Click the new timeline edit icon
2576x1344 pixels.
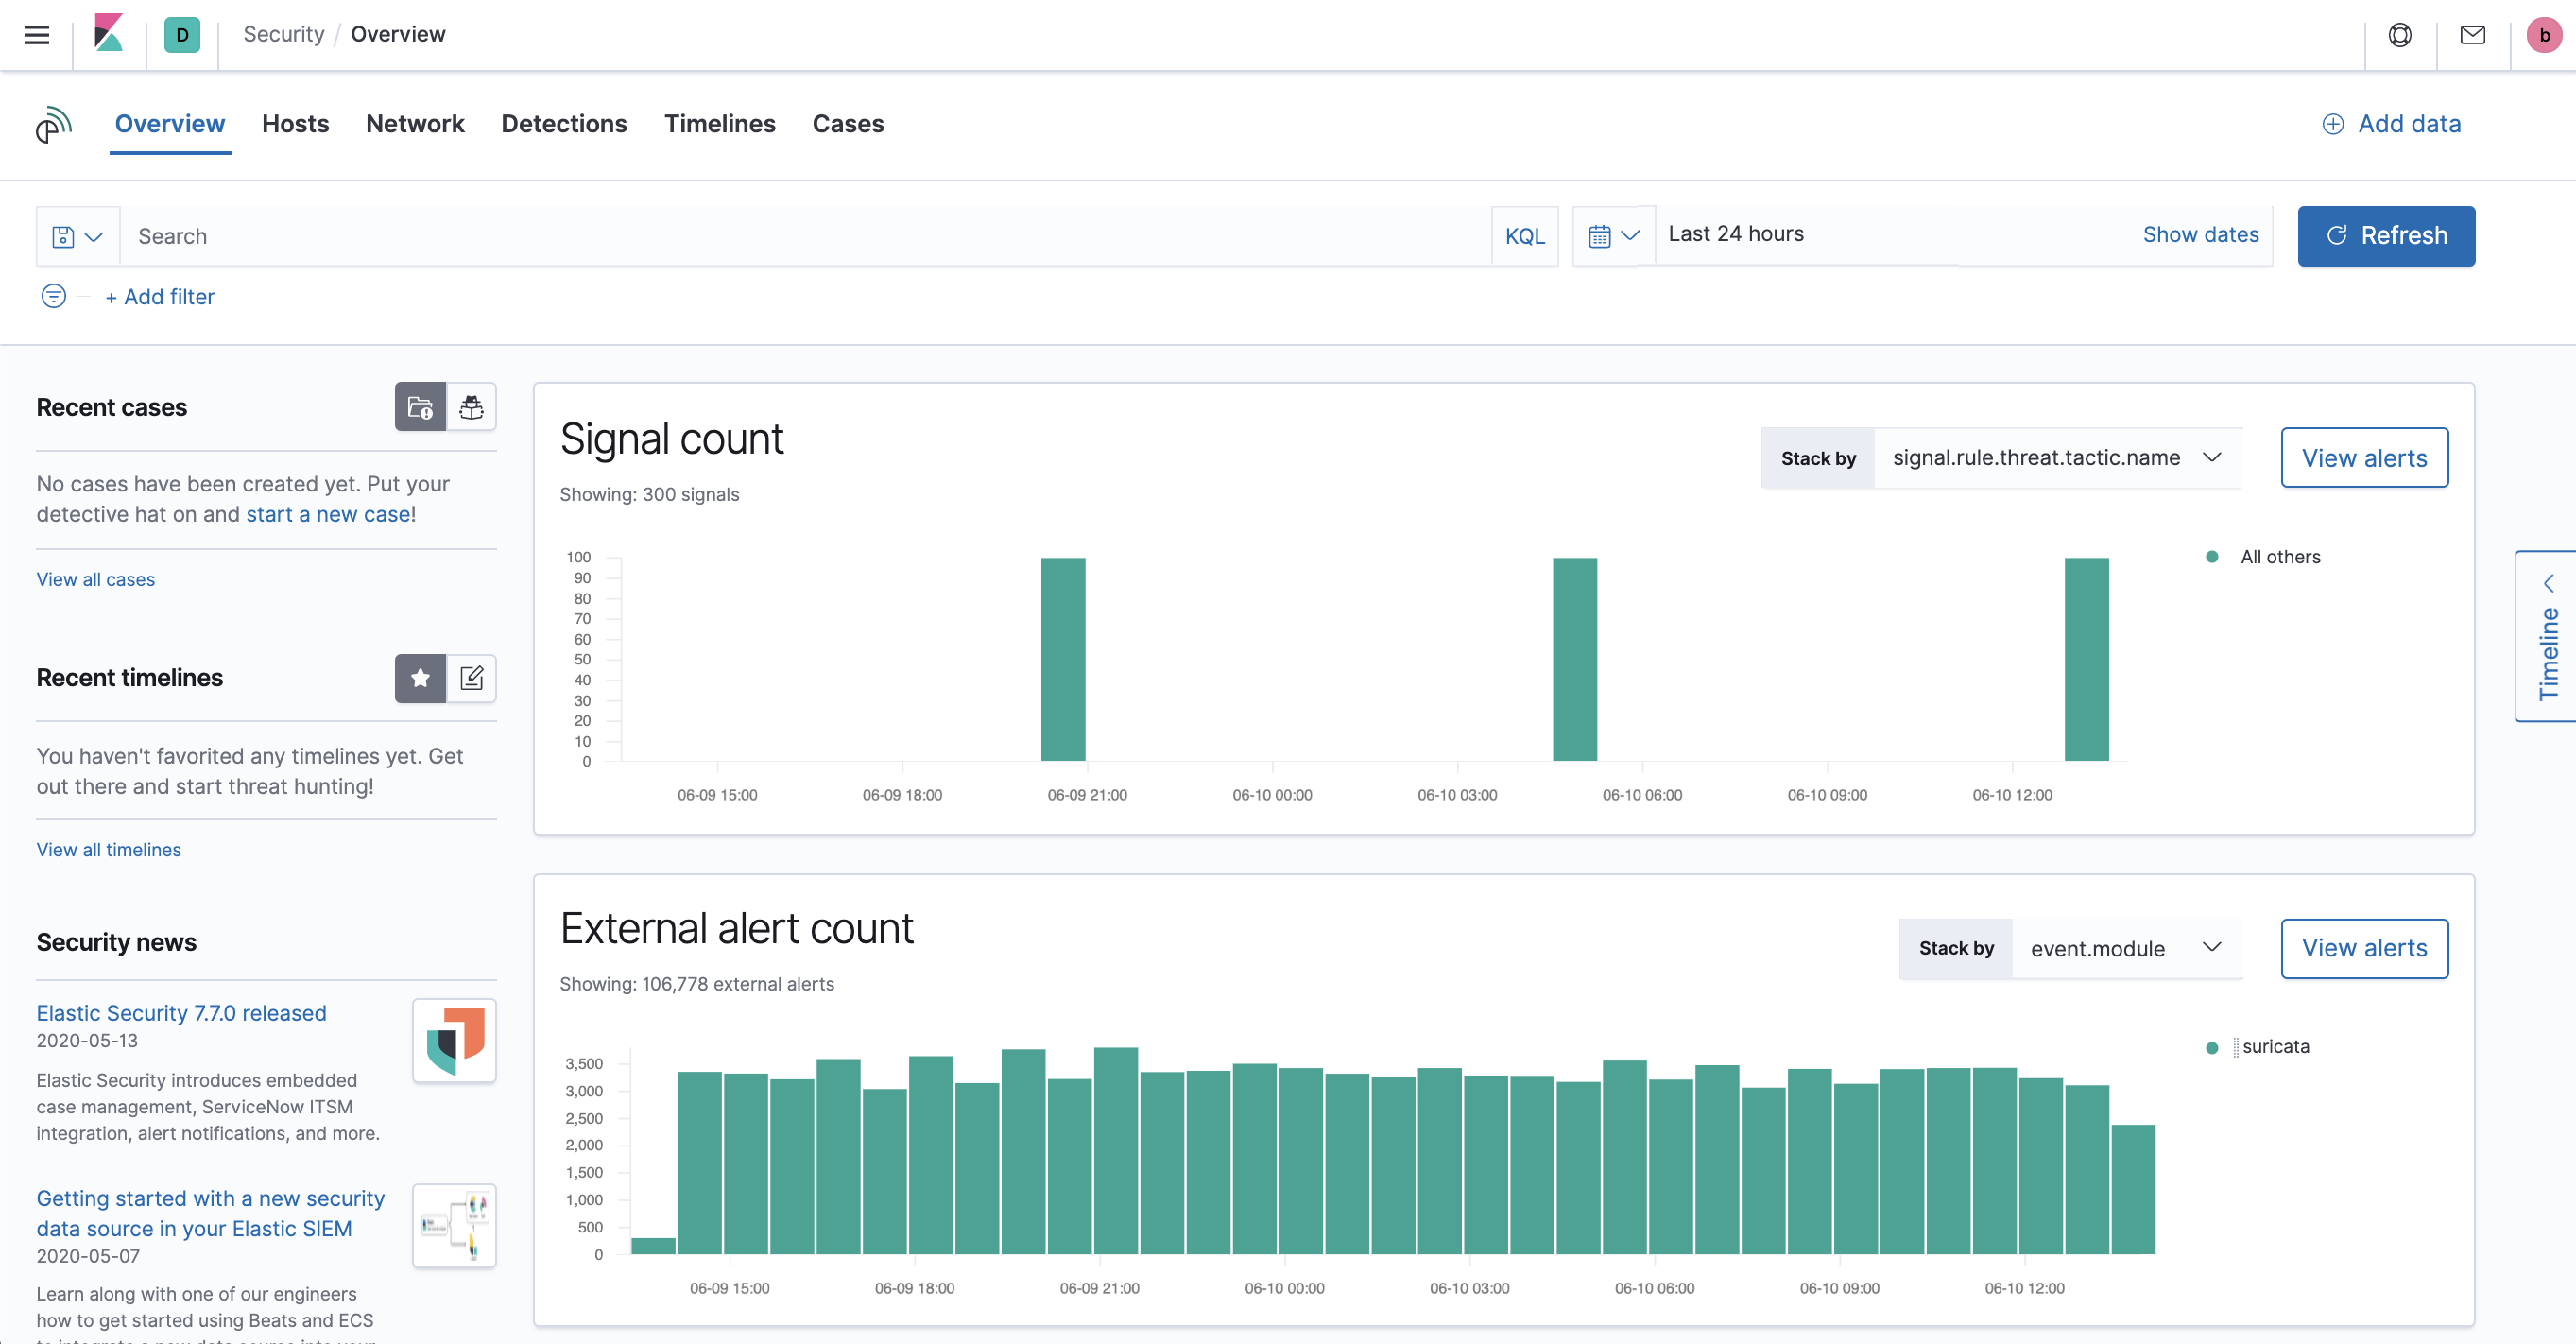(472, 678)
